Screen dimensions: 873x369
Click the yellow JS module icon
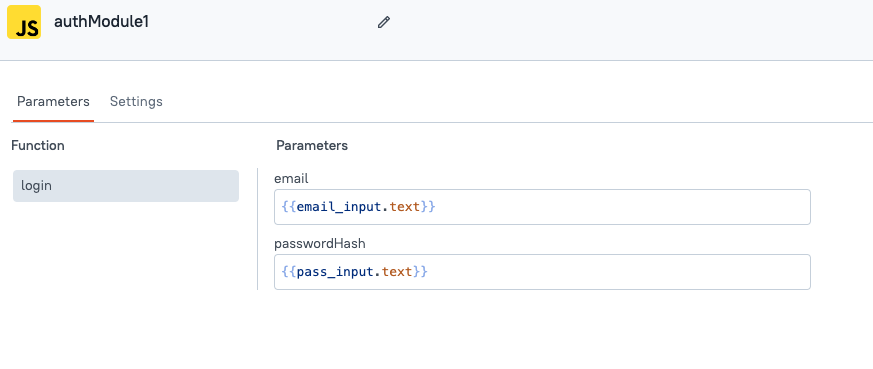tap(24, 22)
